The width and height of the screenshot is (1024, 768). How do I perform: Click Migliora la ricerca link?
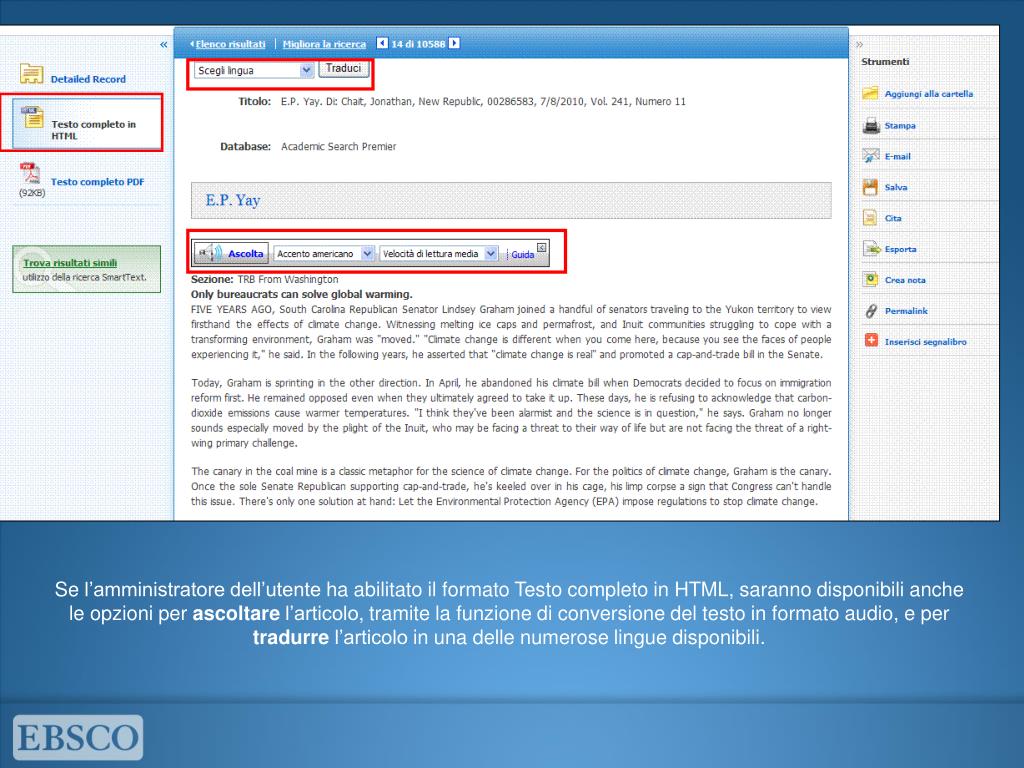click(x=324, y=44)
